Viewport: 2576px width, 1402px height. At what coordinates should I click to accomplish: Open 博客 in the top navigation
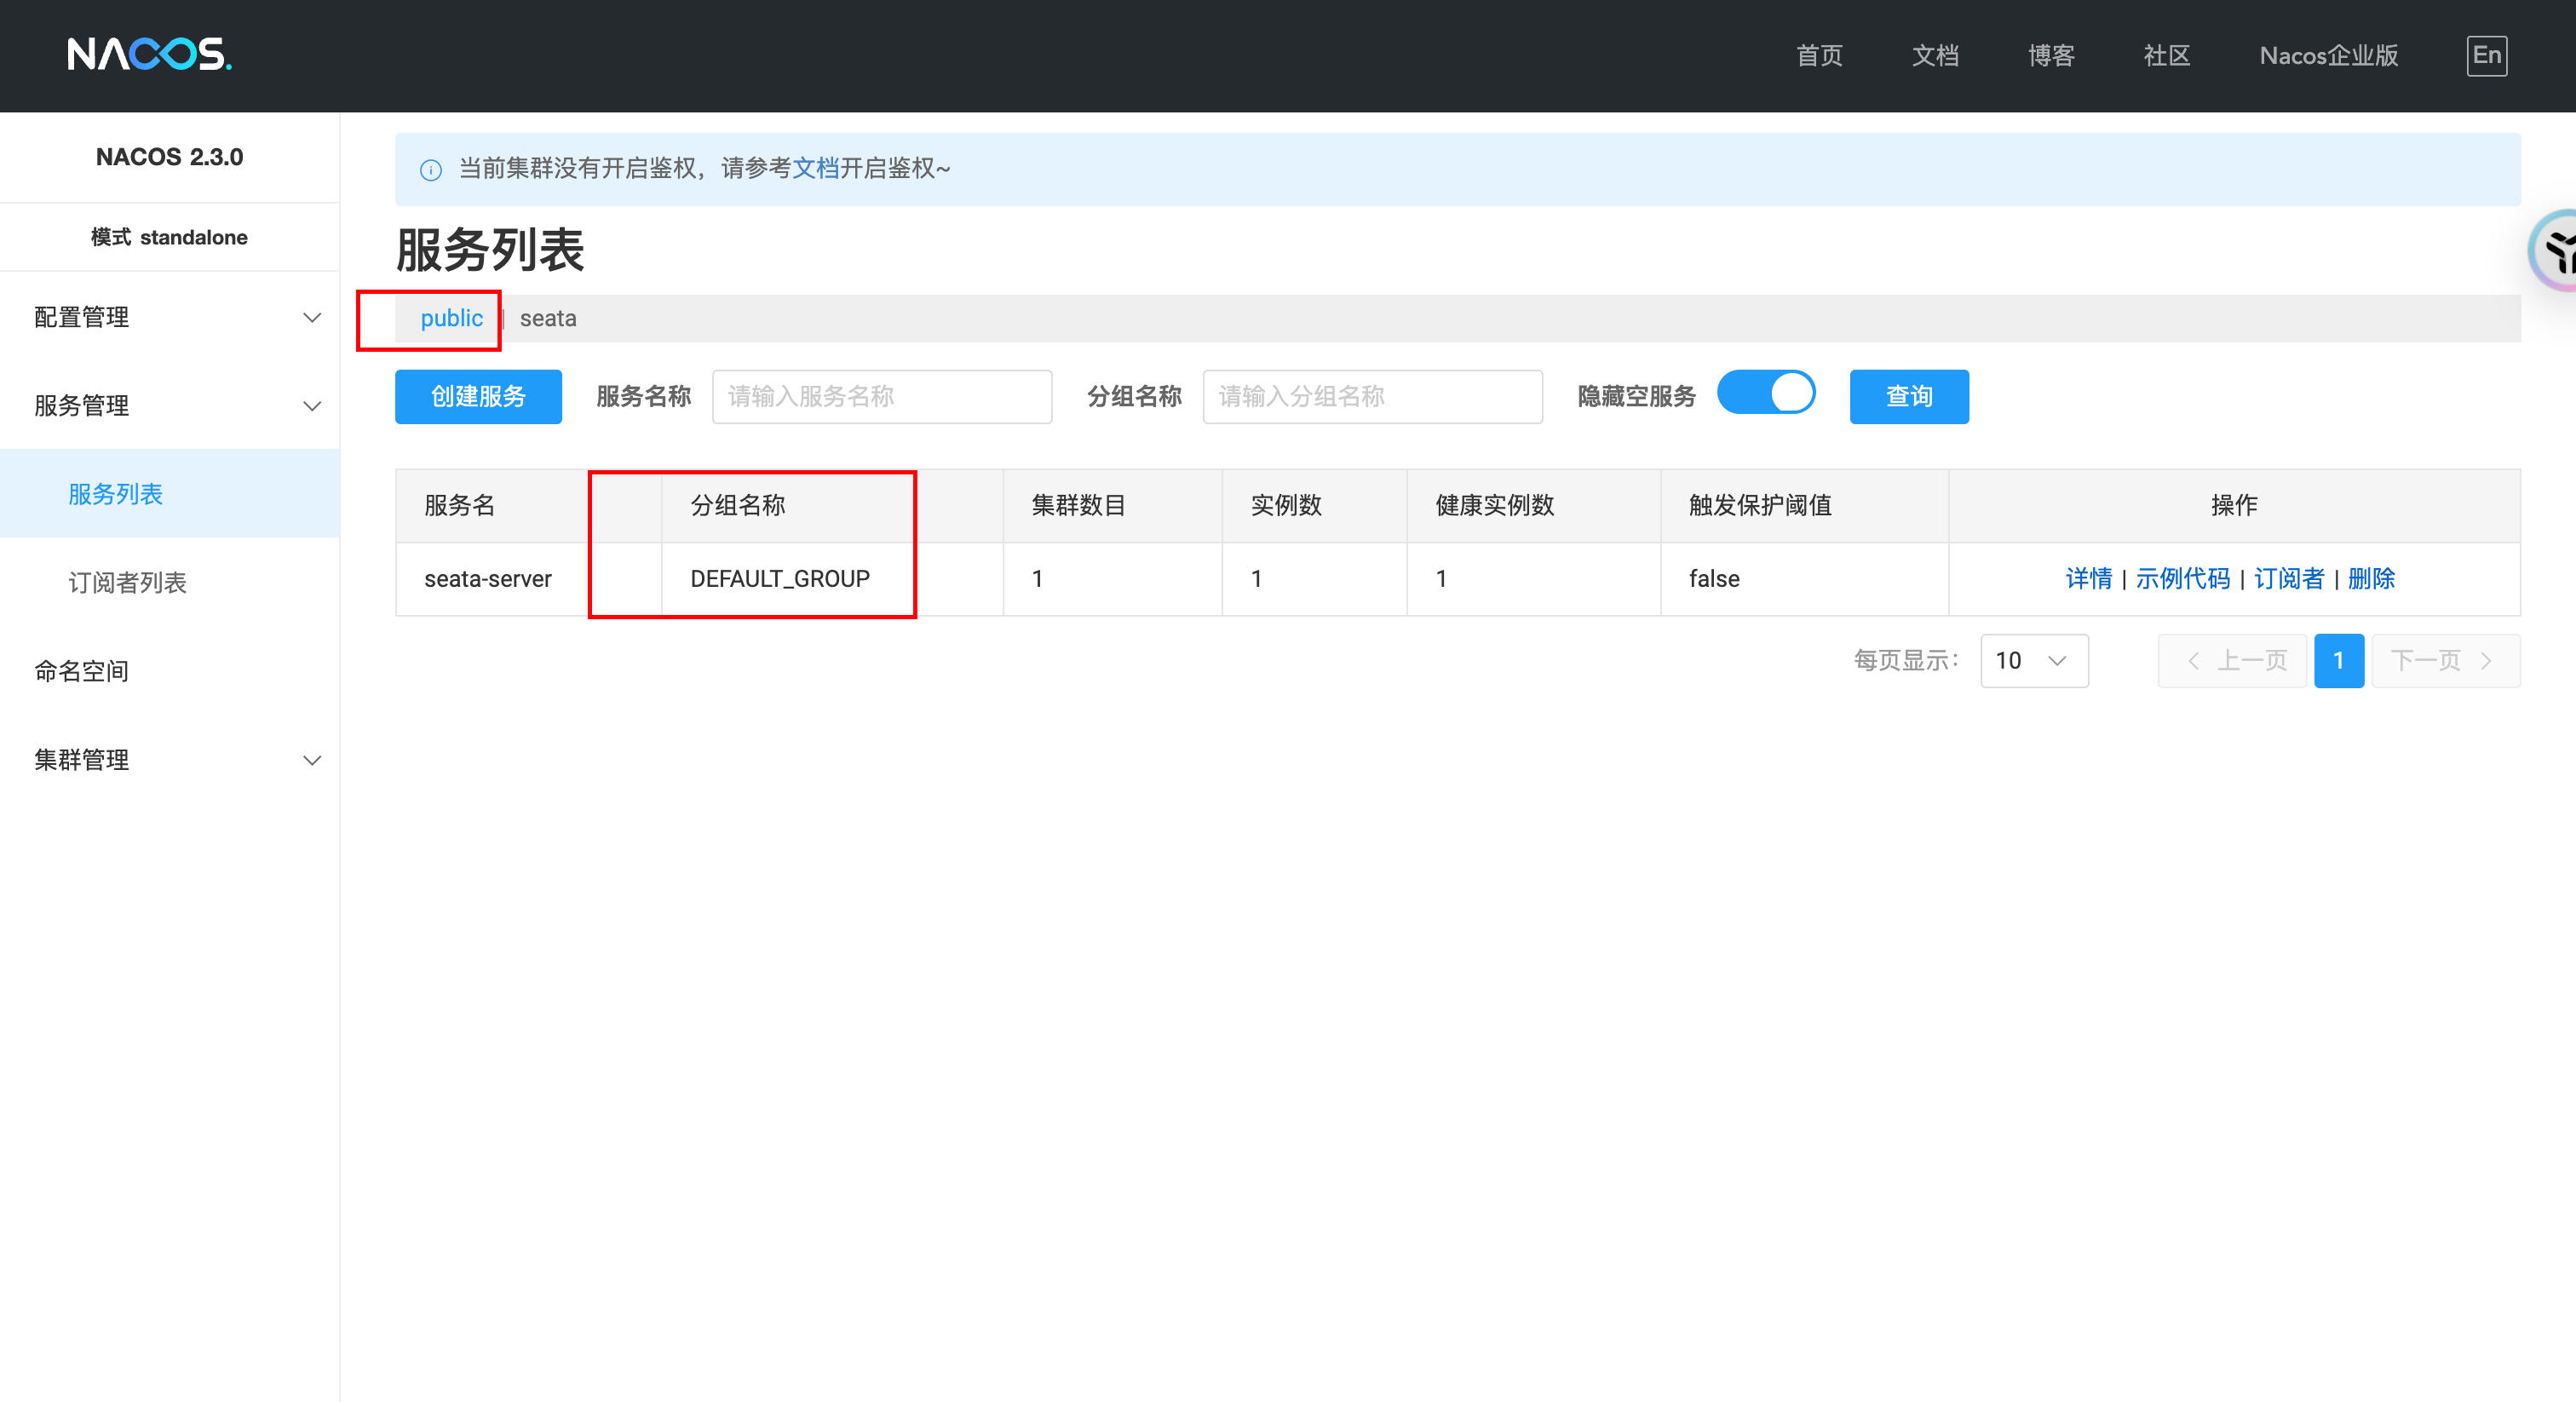[2051, 55]
